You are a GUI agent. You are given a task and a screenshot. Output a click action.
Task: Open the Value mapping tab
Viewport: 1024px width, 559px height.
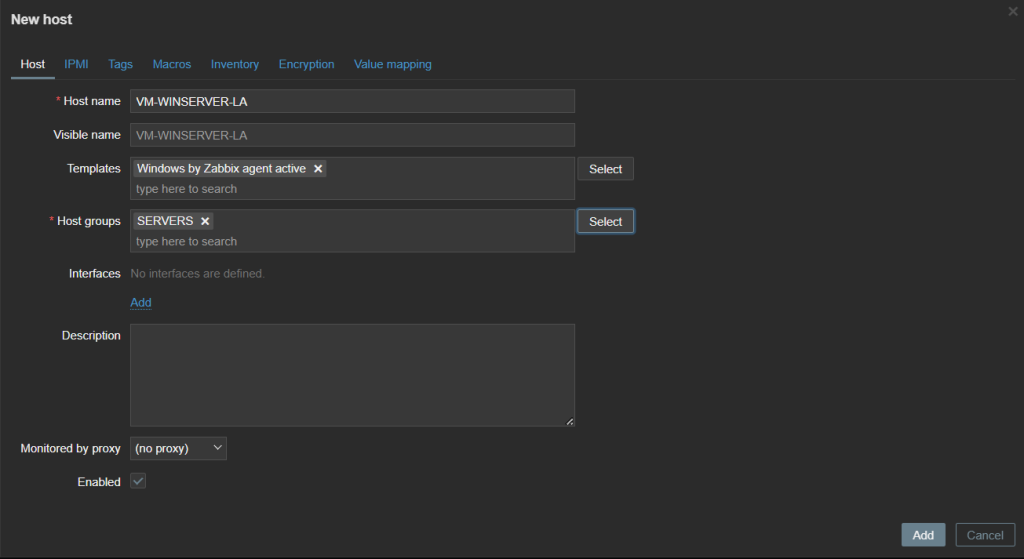click(392, 64)
